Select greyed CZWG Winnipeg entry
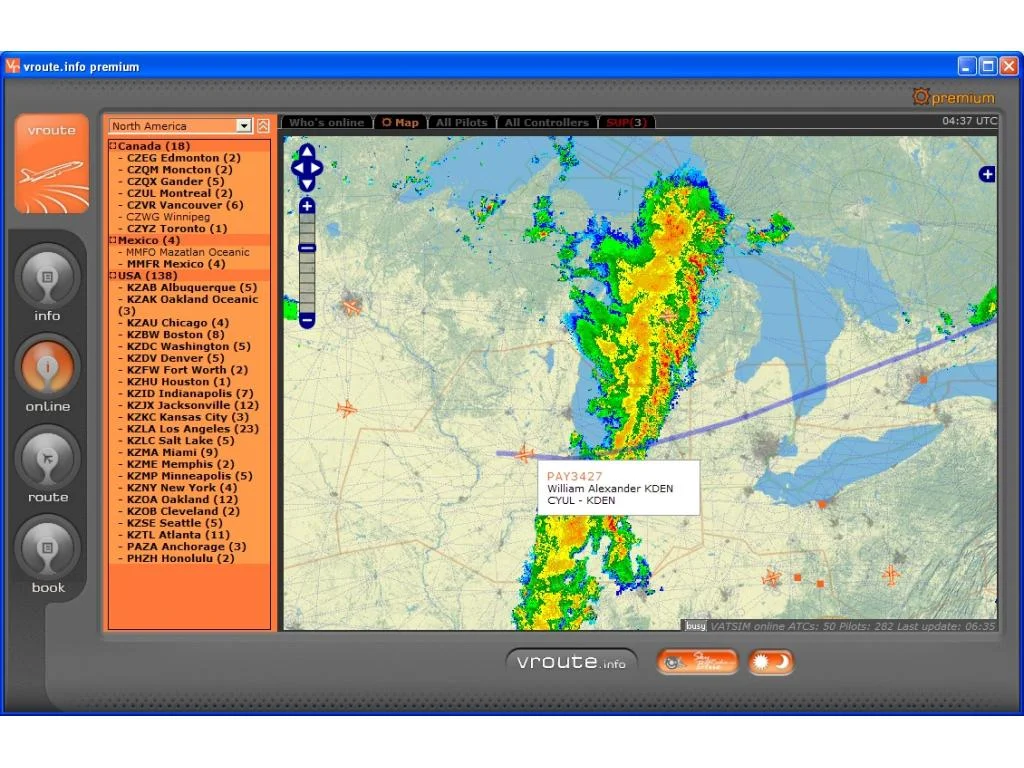 [x=168, y=217]
